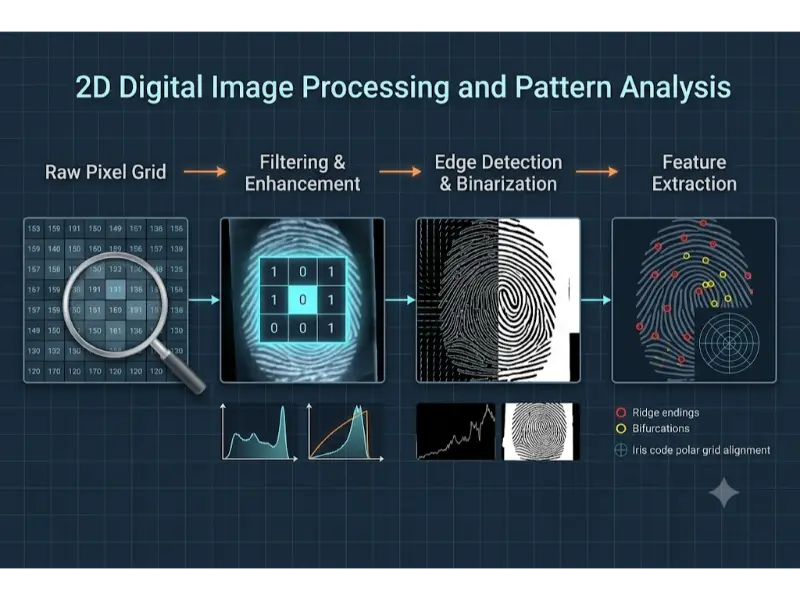Click the "139" pixel cell
This screenshot has width=800, height=600.
click(177, 249)
